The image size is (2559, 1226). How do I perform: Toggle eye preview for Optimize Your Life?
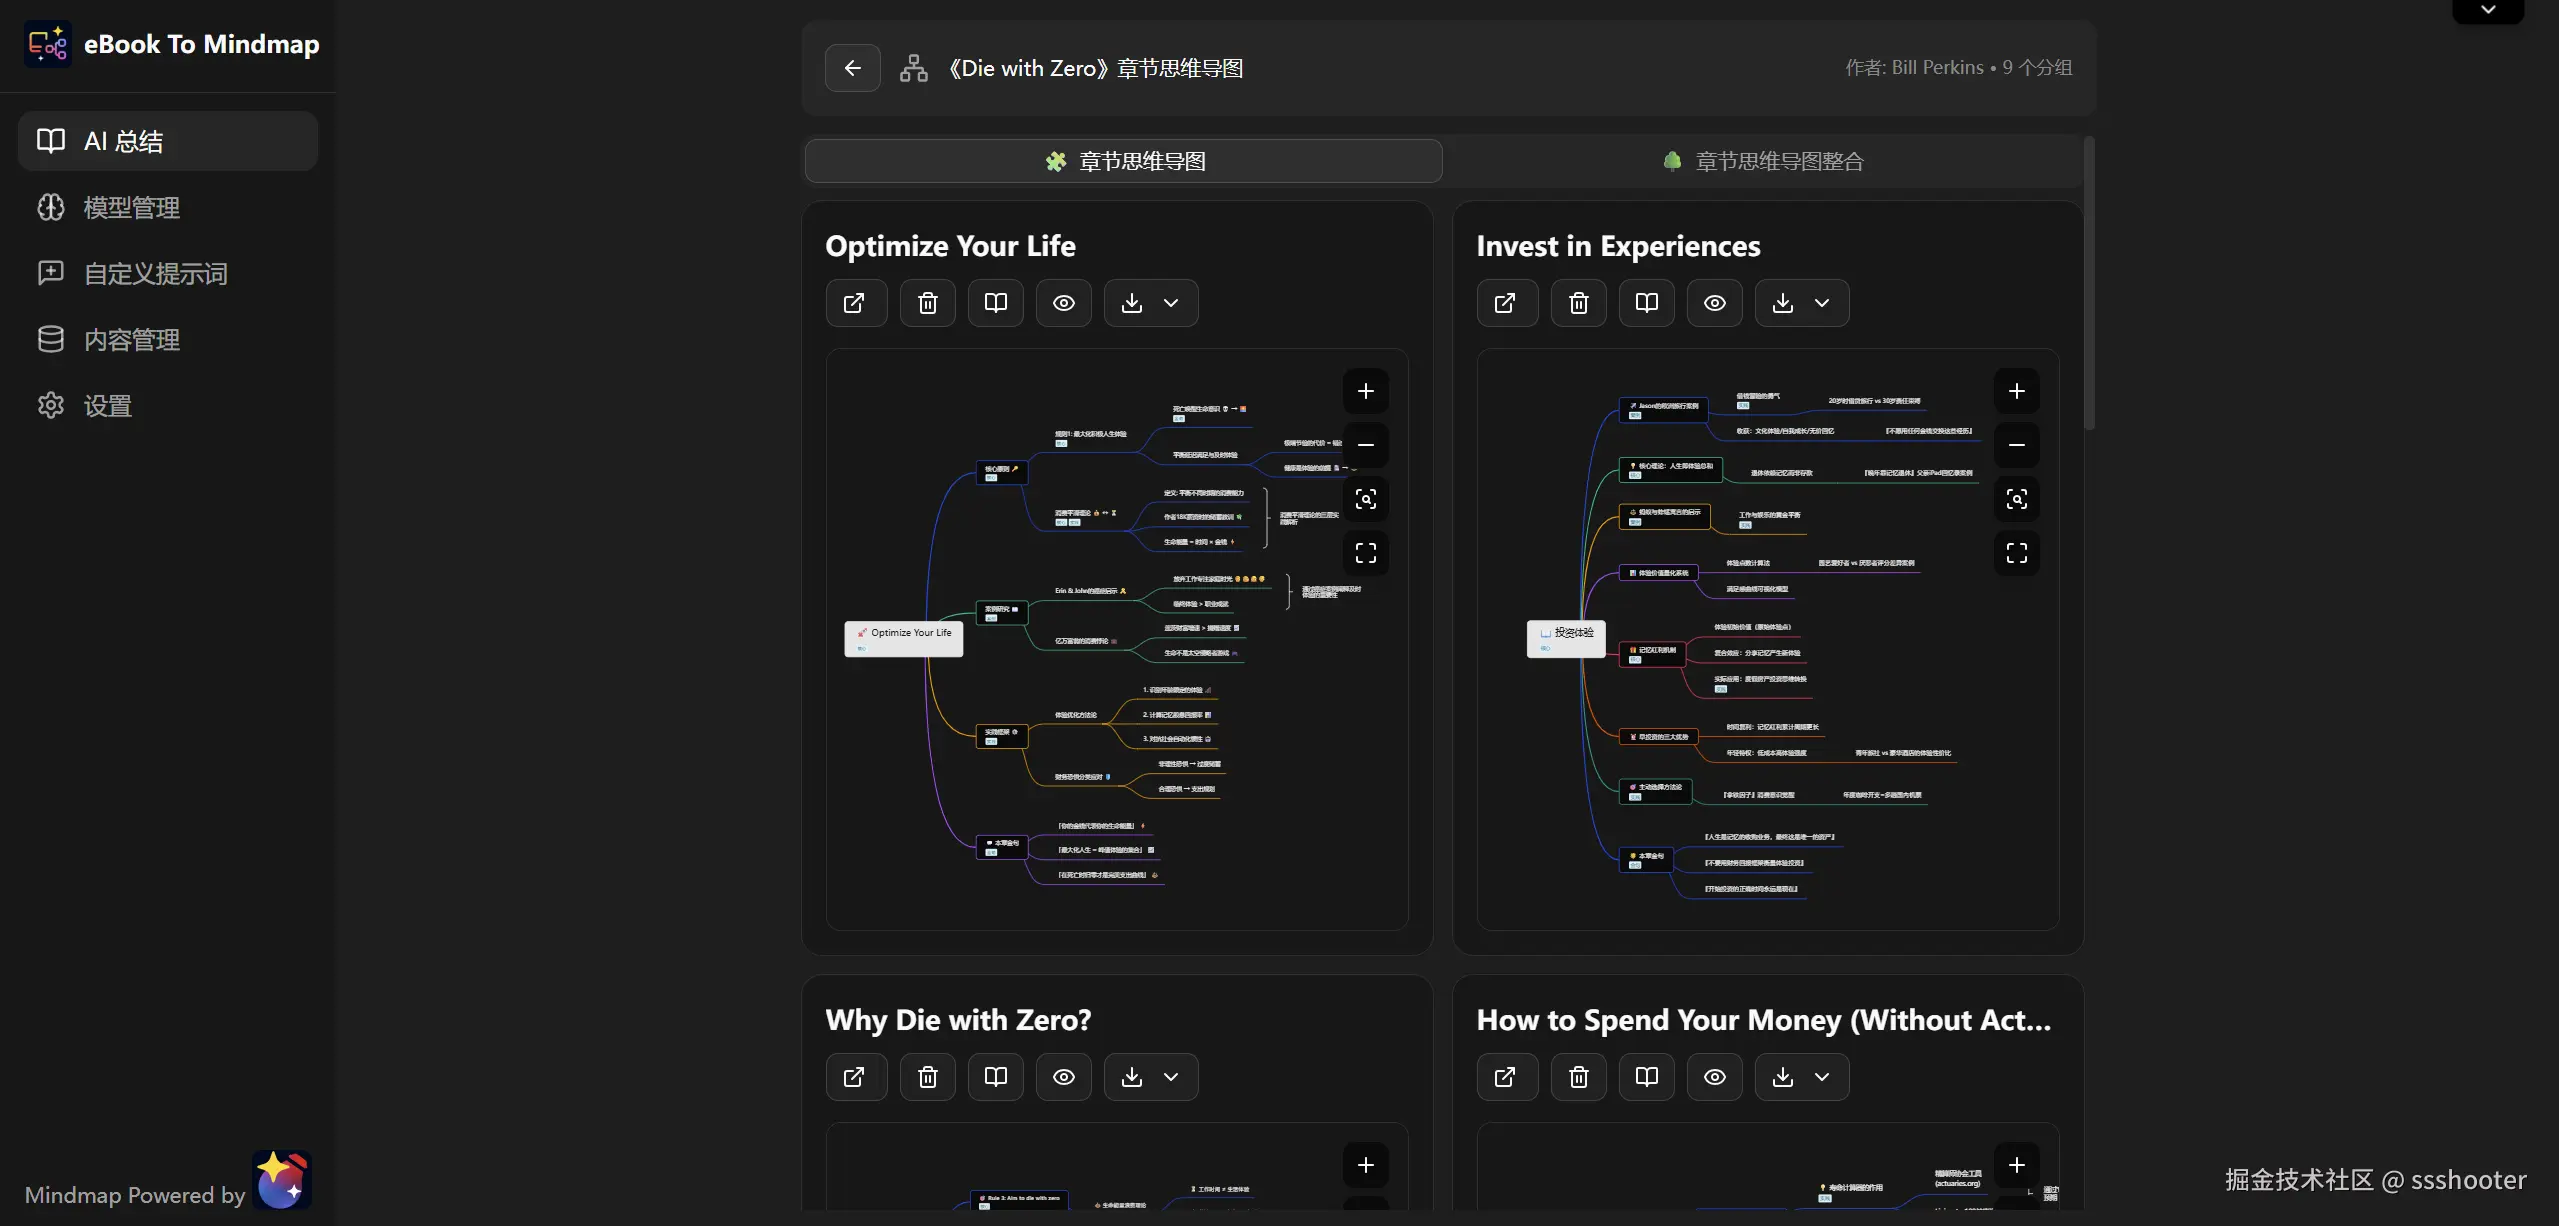tap(1063, 303)
